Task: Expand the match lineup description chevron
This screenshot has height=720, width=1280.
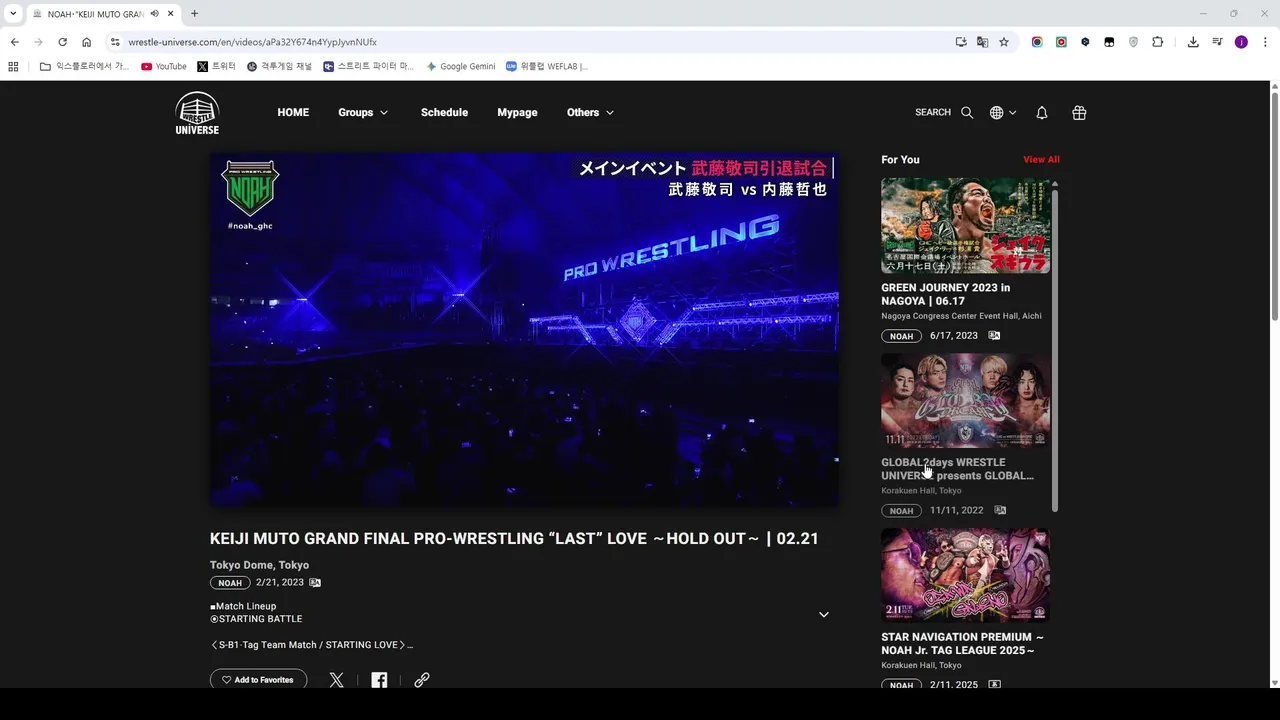Action: point(824,614)
